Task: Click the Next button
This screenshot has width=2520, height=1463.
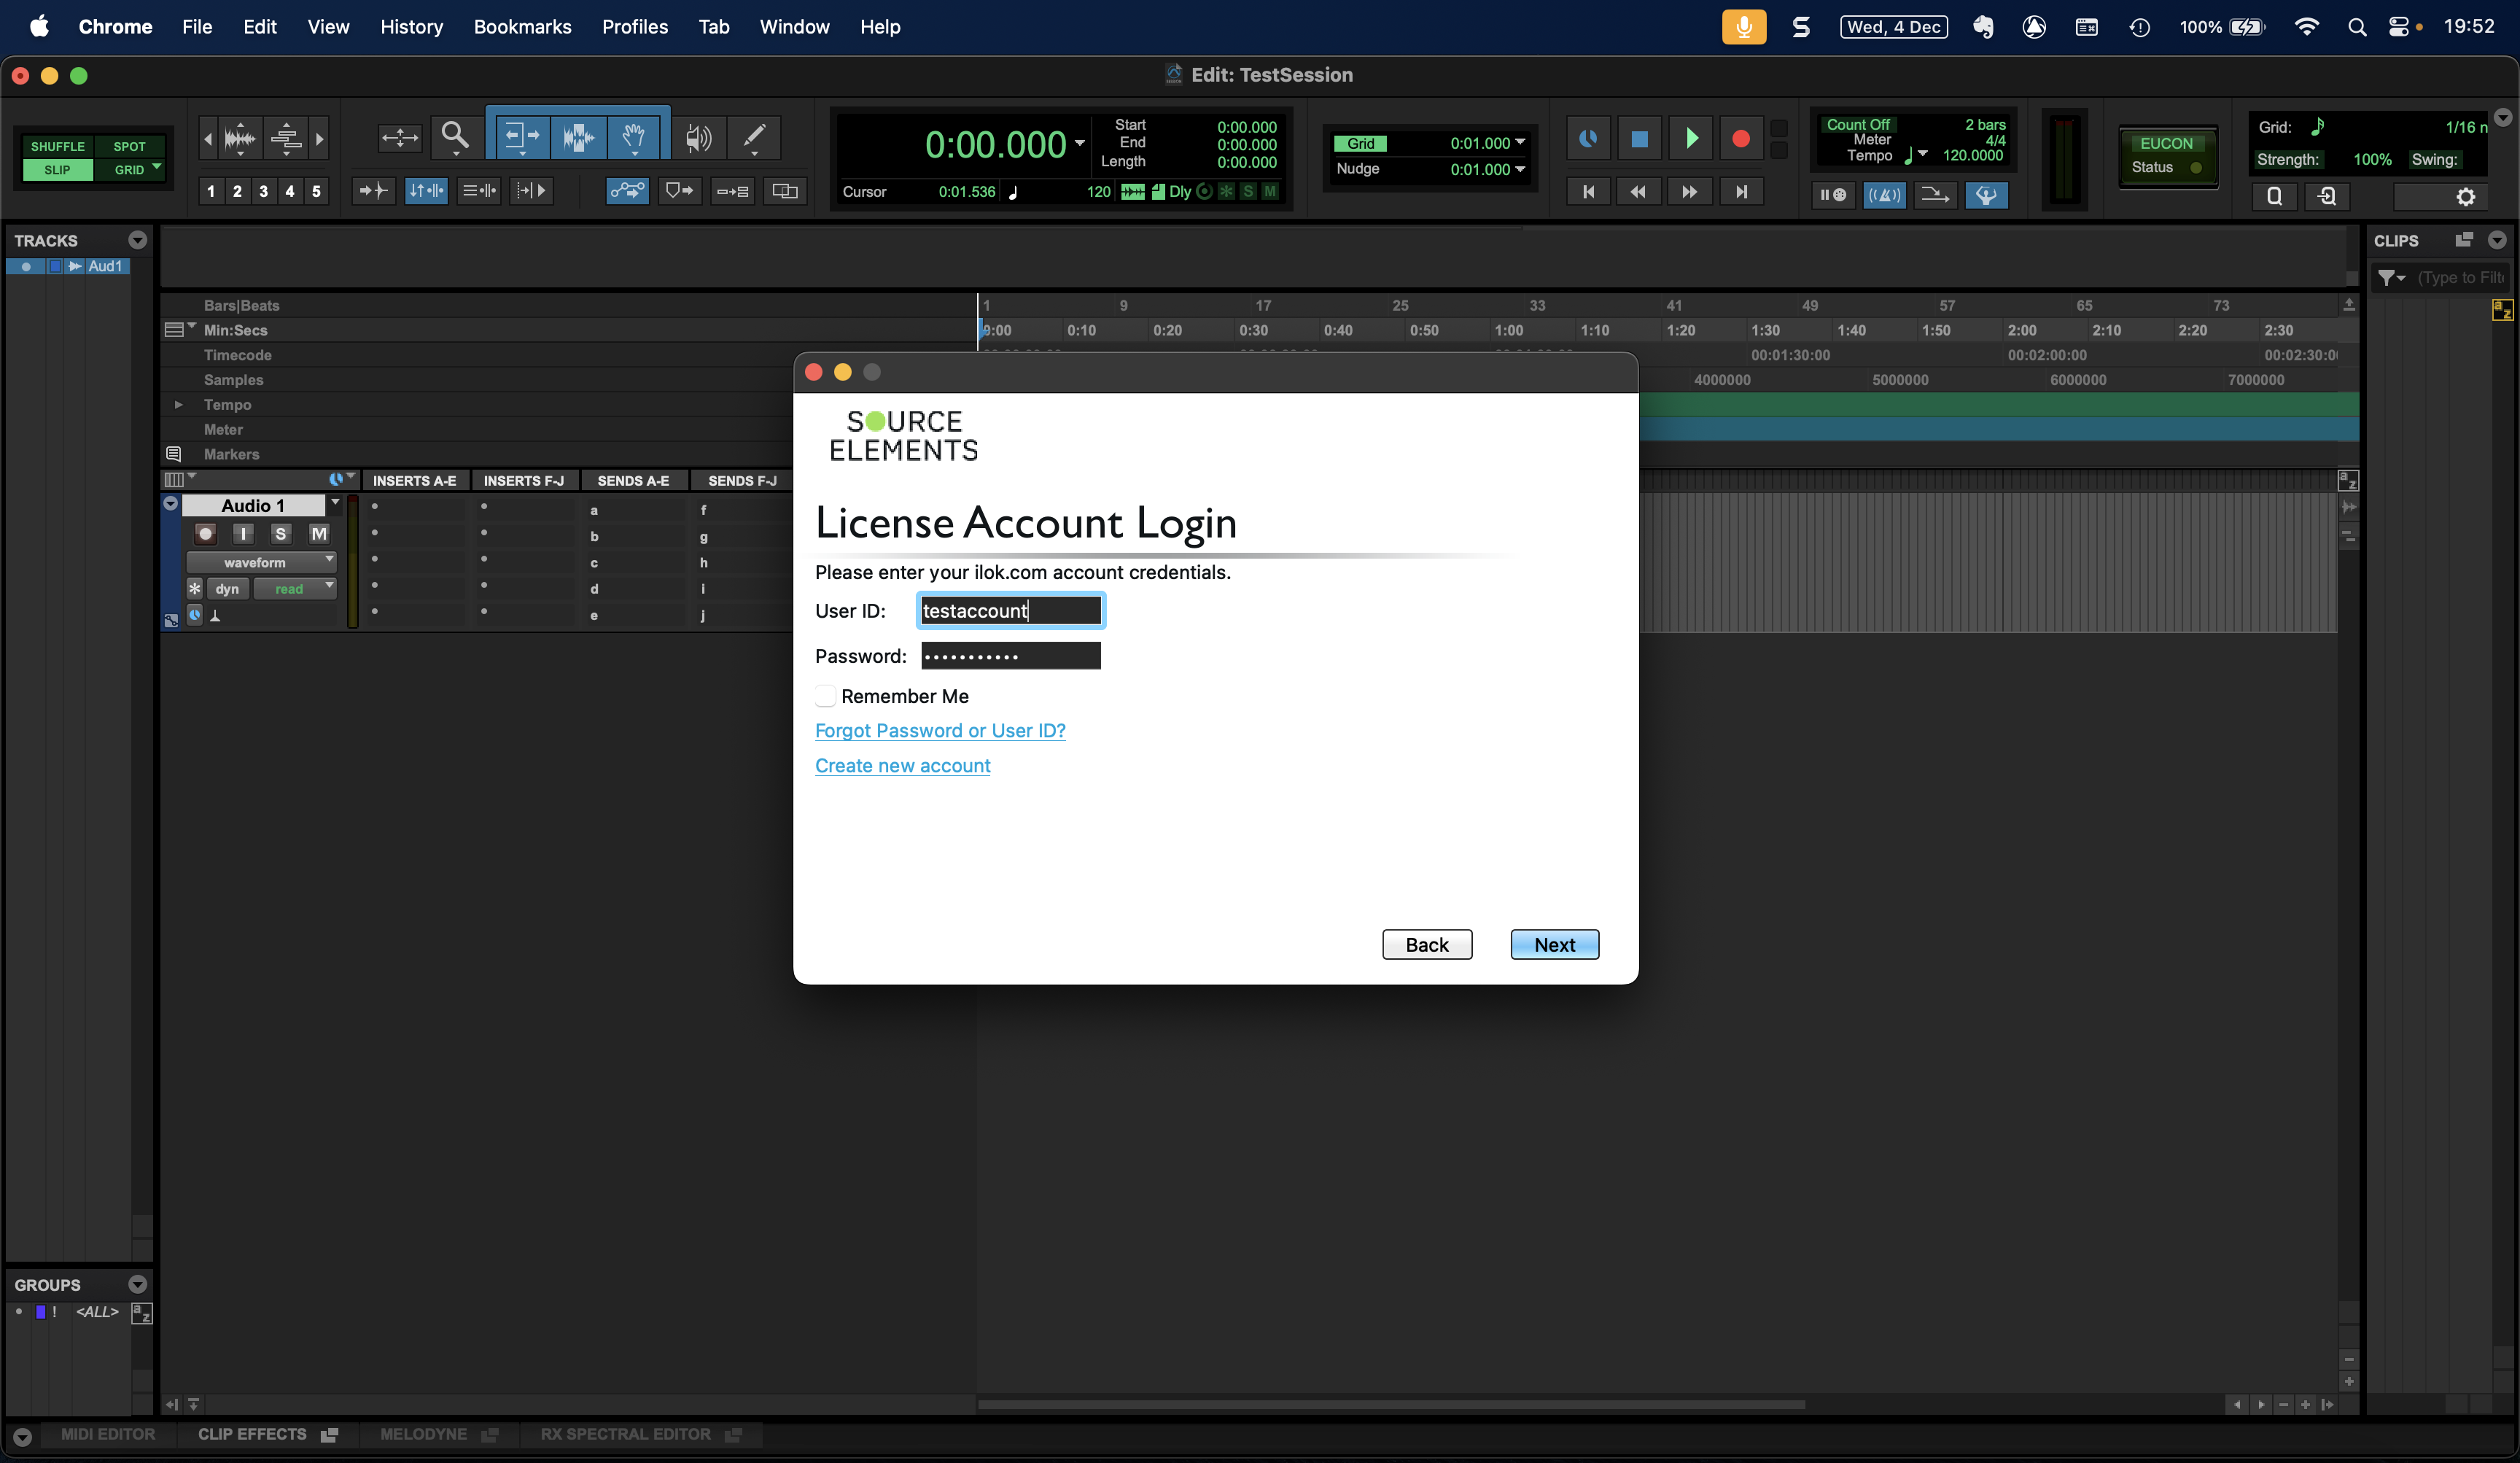Action: 1554,945
